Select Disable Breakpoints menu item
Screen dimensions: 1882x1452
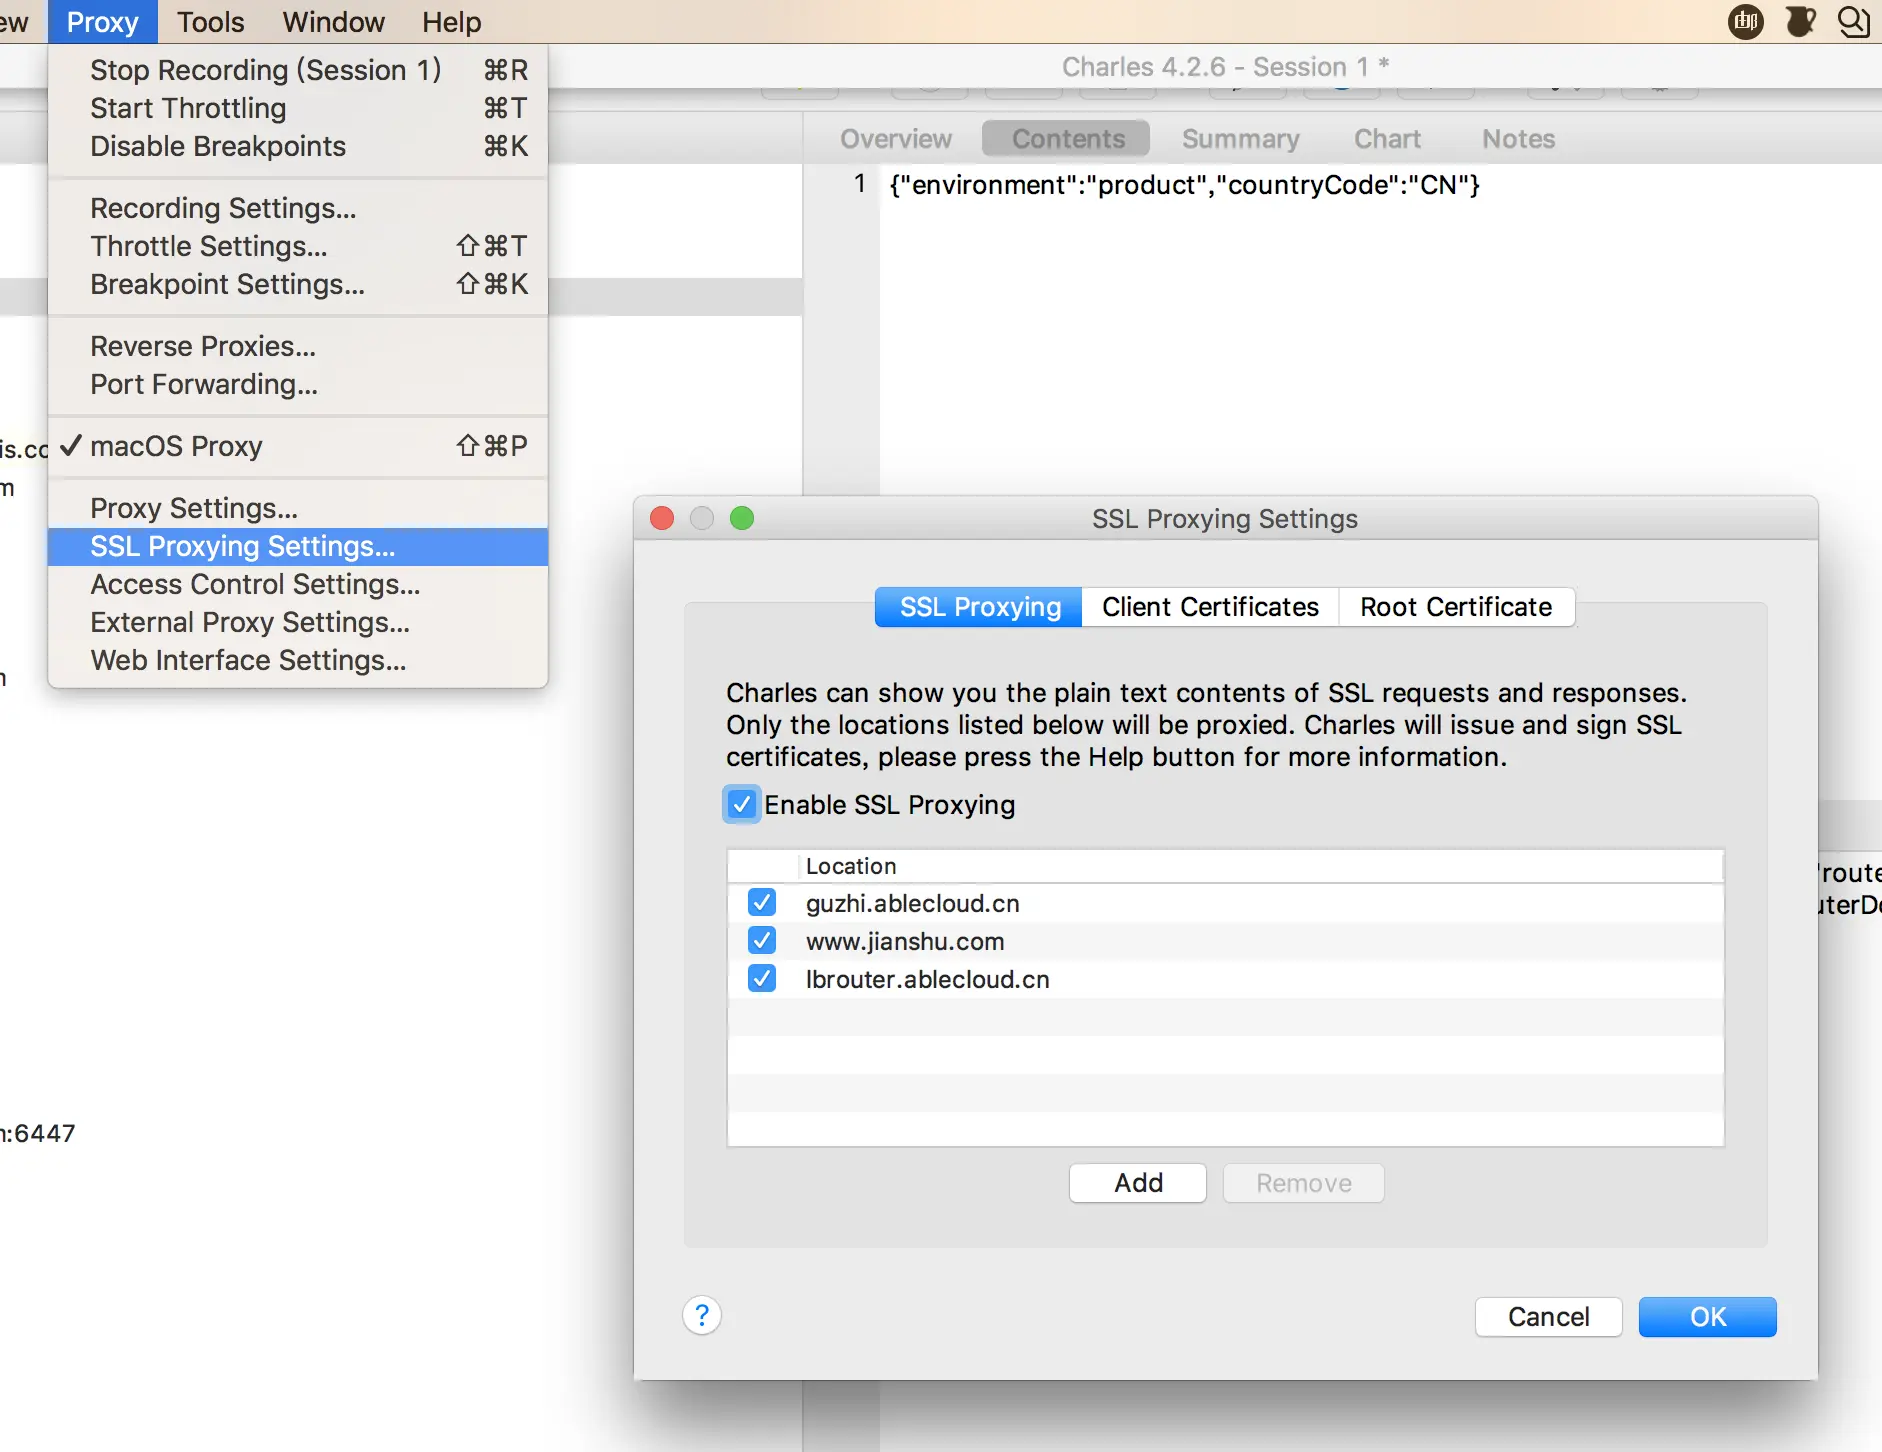(x=298, y=146)
